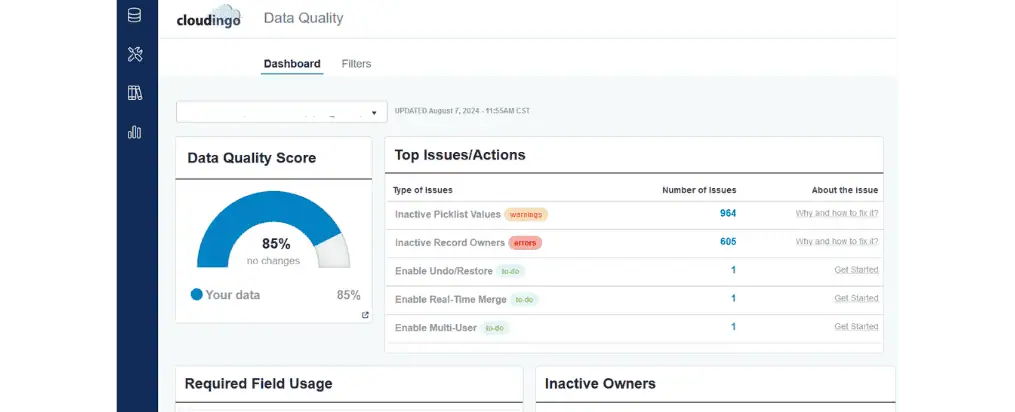The height and width of the screenshot is (412, 1015).
Task: Click the blue Your data legend dot
Action: 197,295
